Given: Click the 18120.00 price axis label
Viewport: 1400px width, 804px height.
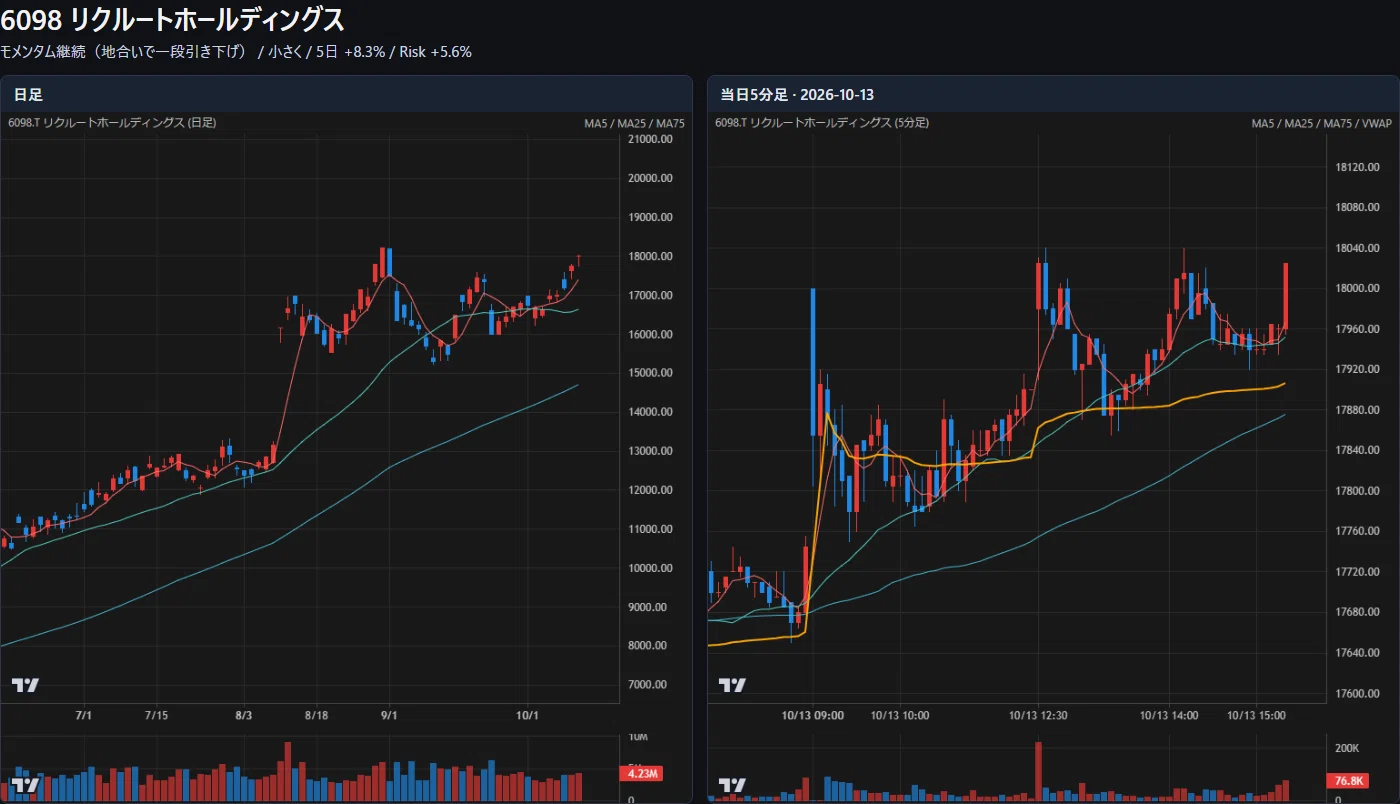Looking at the screenshot, I should coord(1358,167).
